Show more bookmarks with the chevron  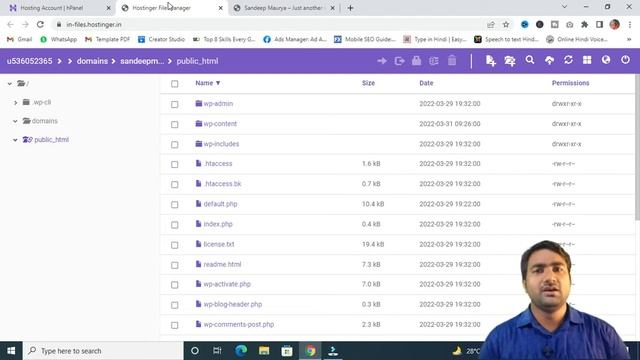(x=629, y=39)
